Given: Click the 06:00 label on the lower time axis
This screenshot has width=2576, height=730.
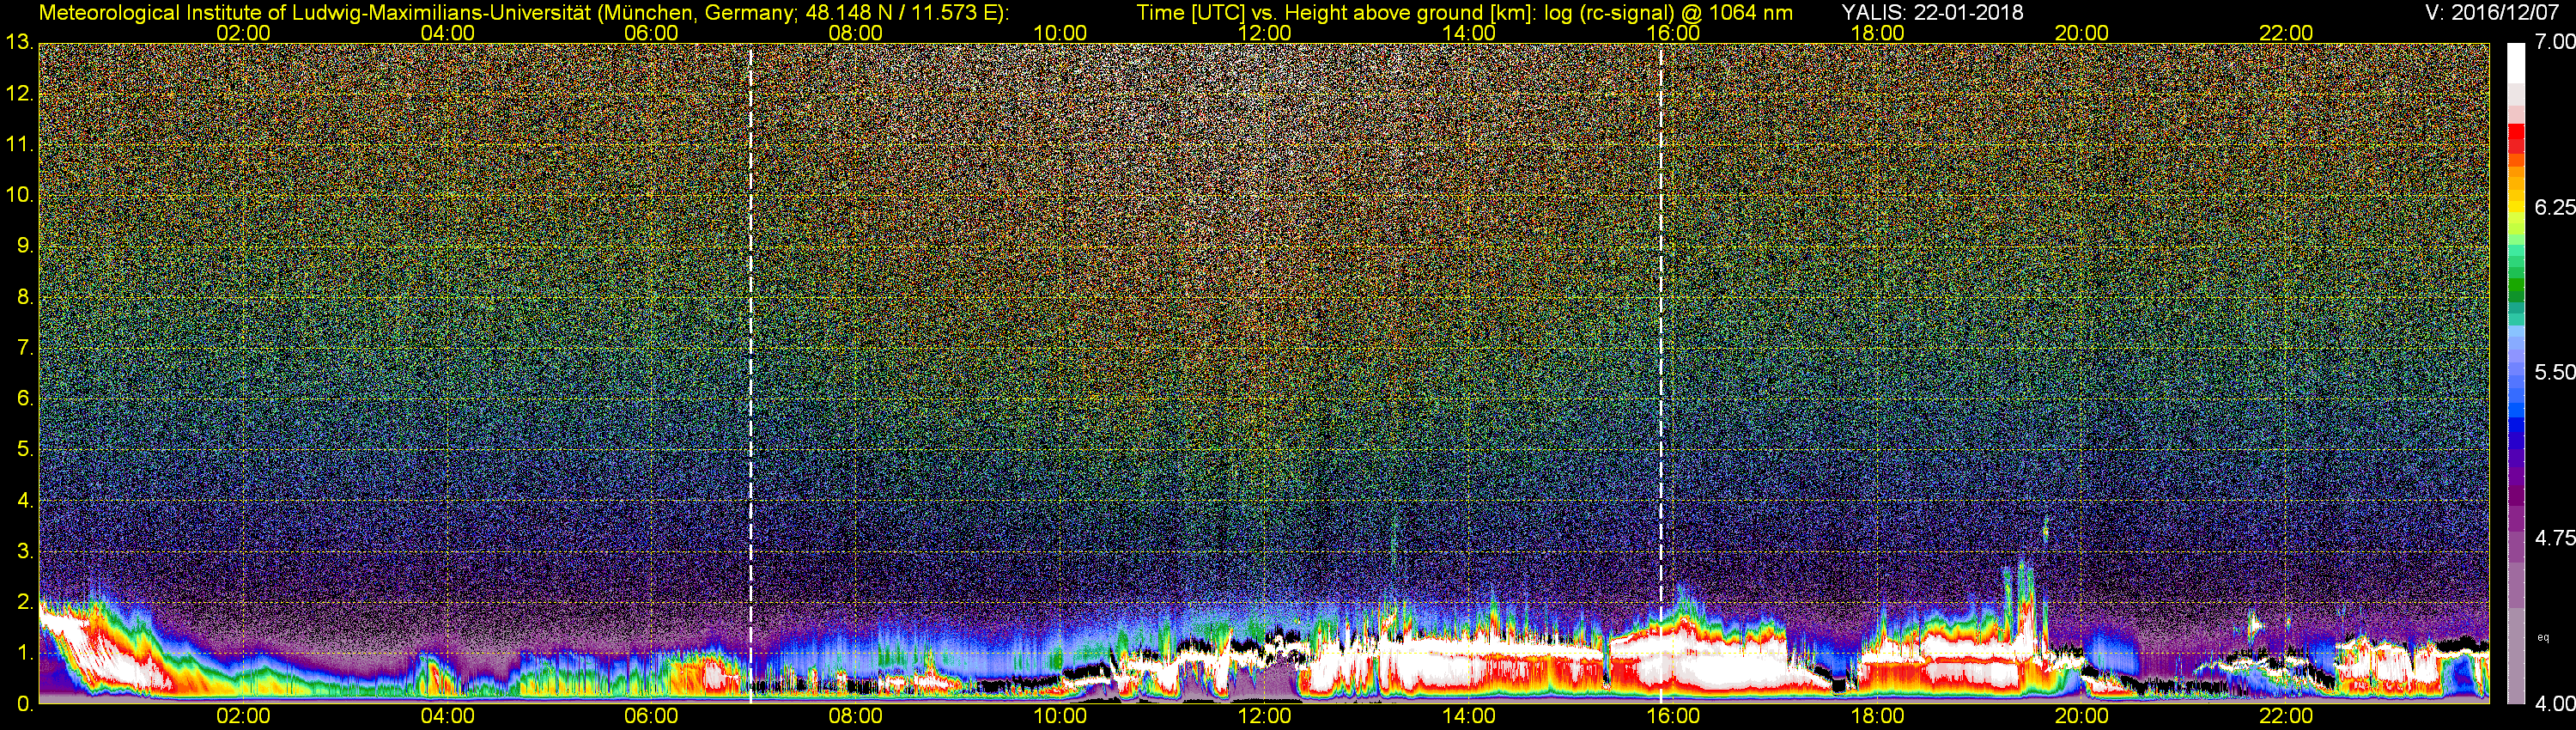Looking at the screenshot, I should [651, 716].
